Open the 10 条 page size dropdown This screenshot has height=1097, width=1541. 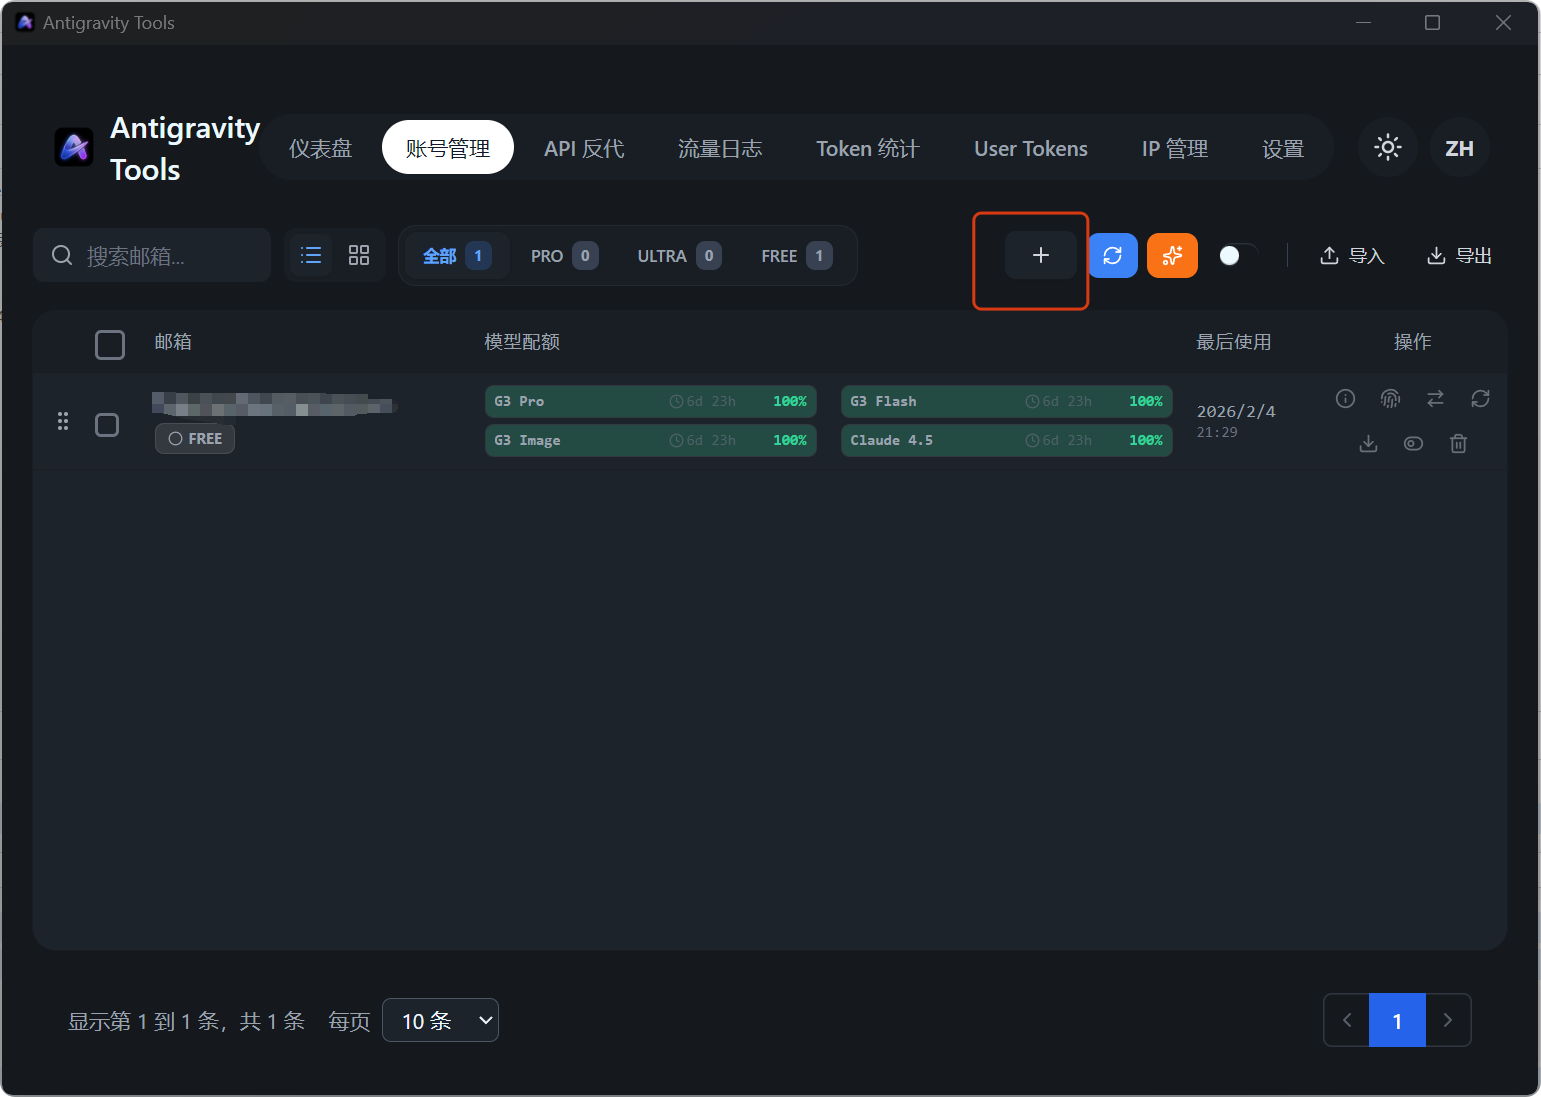coord(440,1020)
